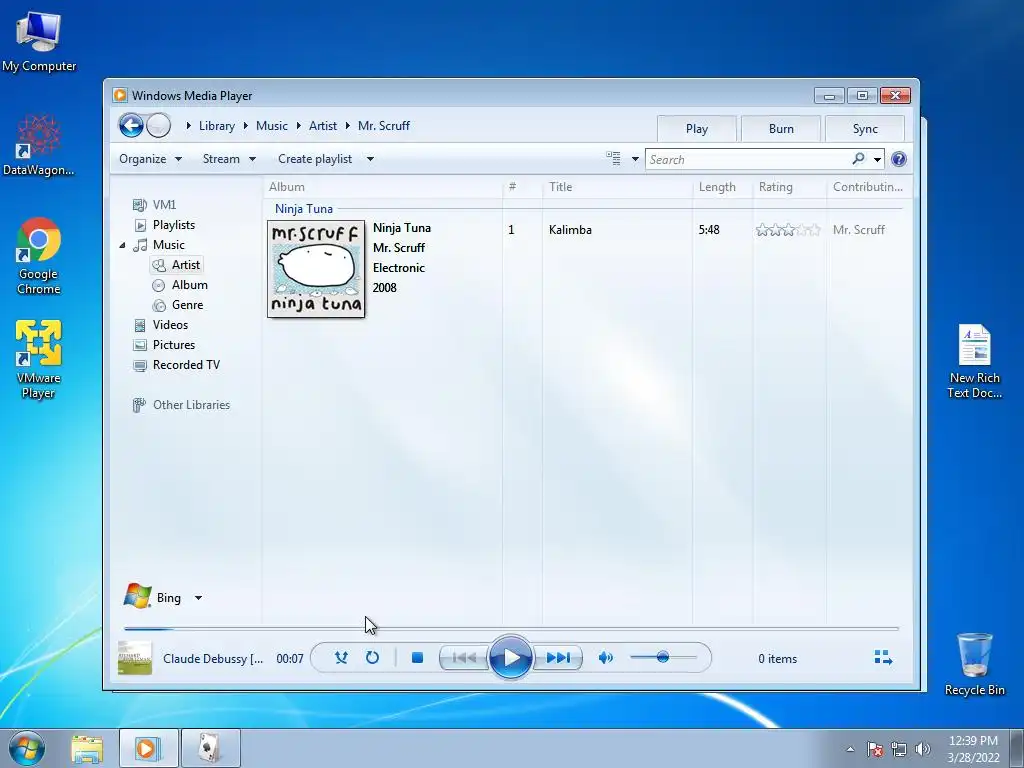
Task: Open Other Libraries
Action: [191, 405]
